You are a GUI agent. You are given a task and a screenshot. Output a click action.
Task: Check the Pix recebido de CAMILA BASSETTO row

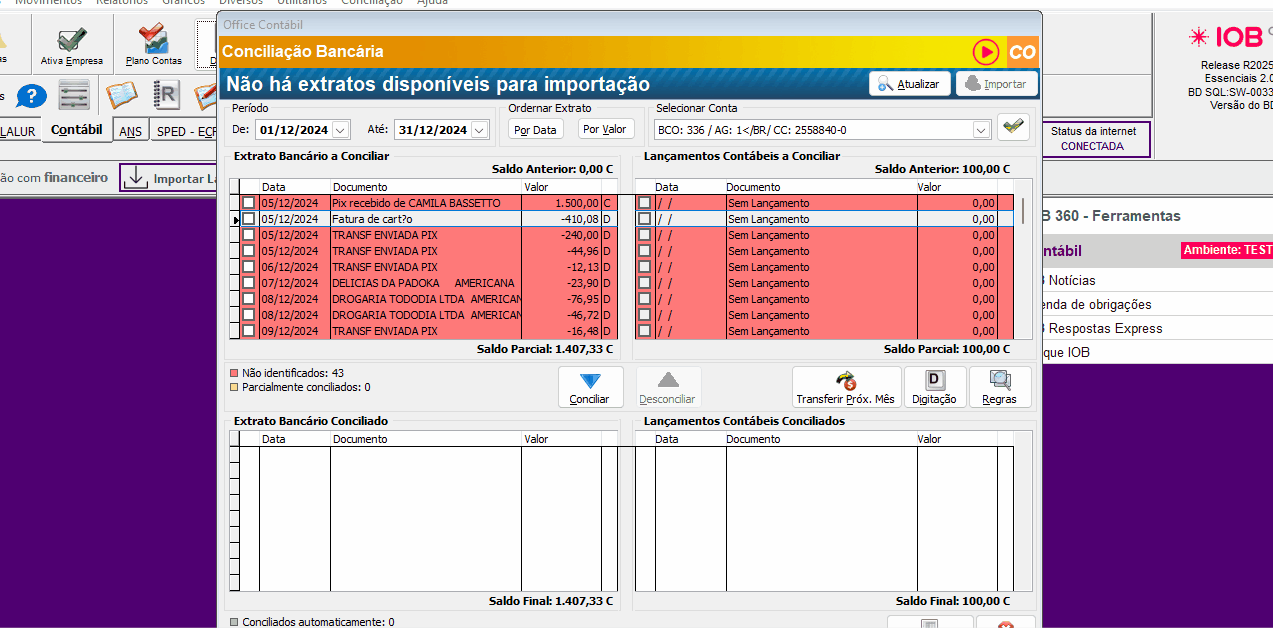point(248,203)
